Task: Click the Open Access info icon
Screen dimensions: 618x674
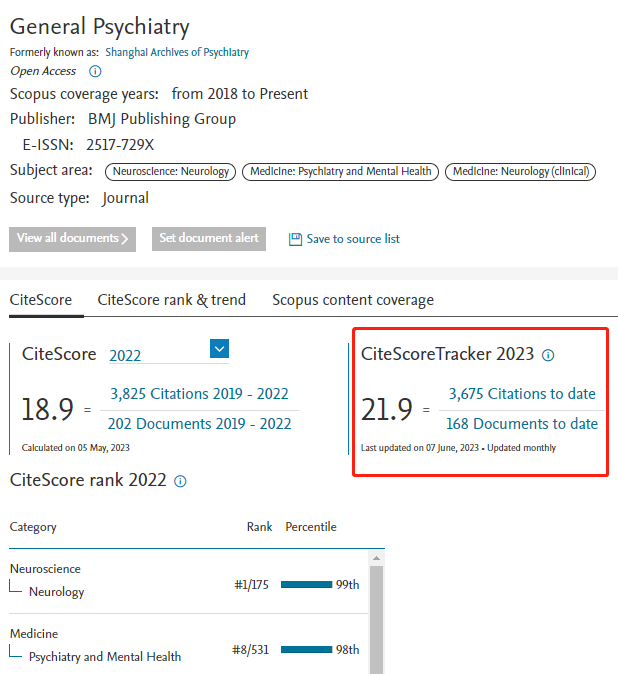Action: click(96, 71)
